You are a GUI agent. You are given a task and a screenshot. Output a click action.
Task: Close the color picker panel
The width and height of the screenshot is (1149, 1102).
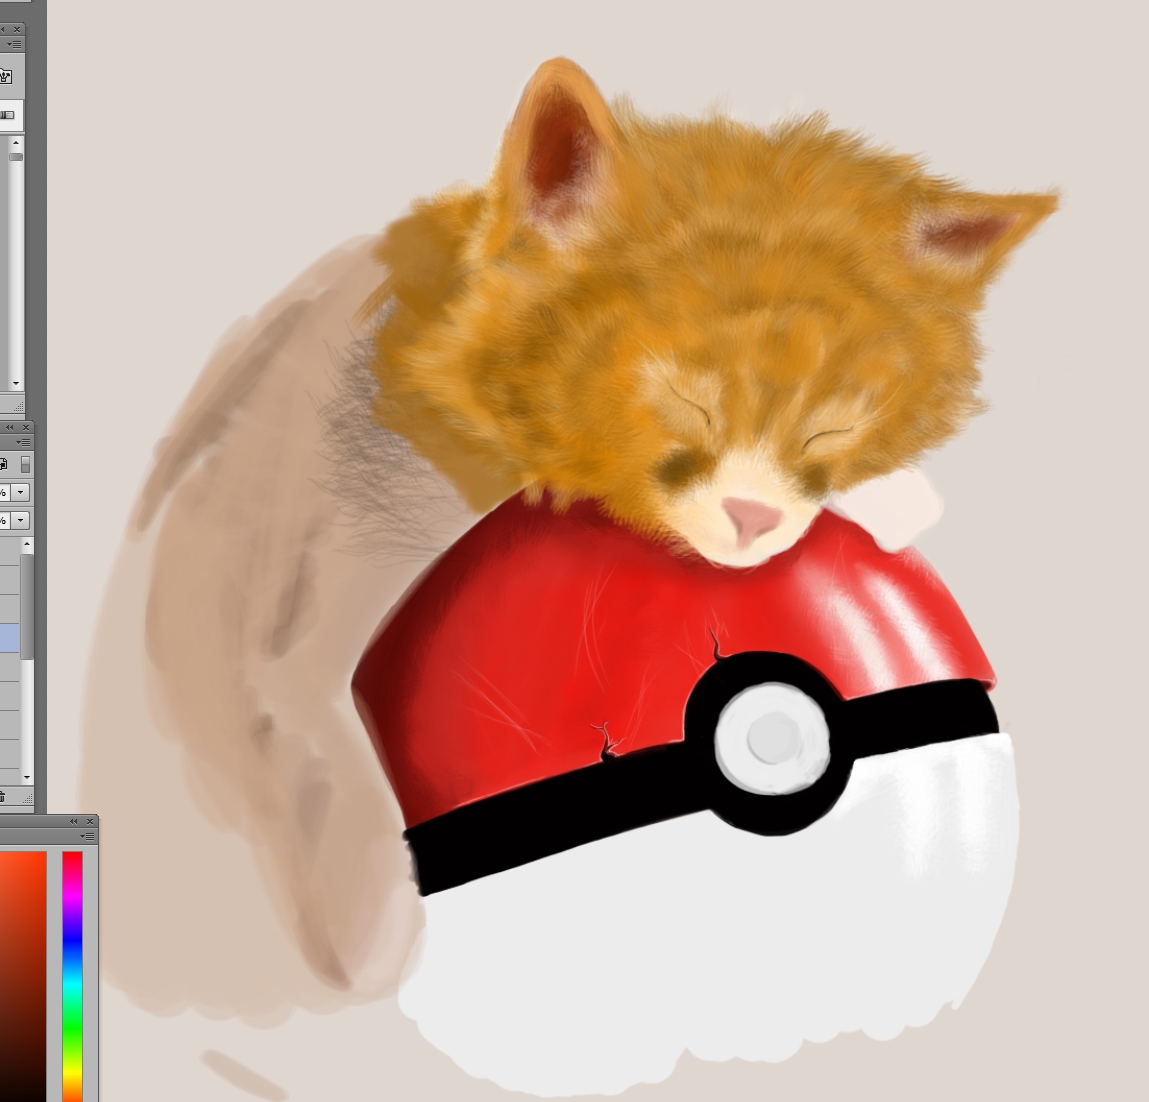coord(90,821)
